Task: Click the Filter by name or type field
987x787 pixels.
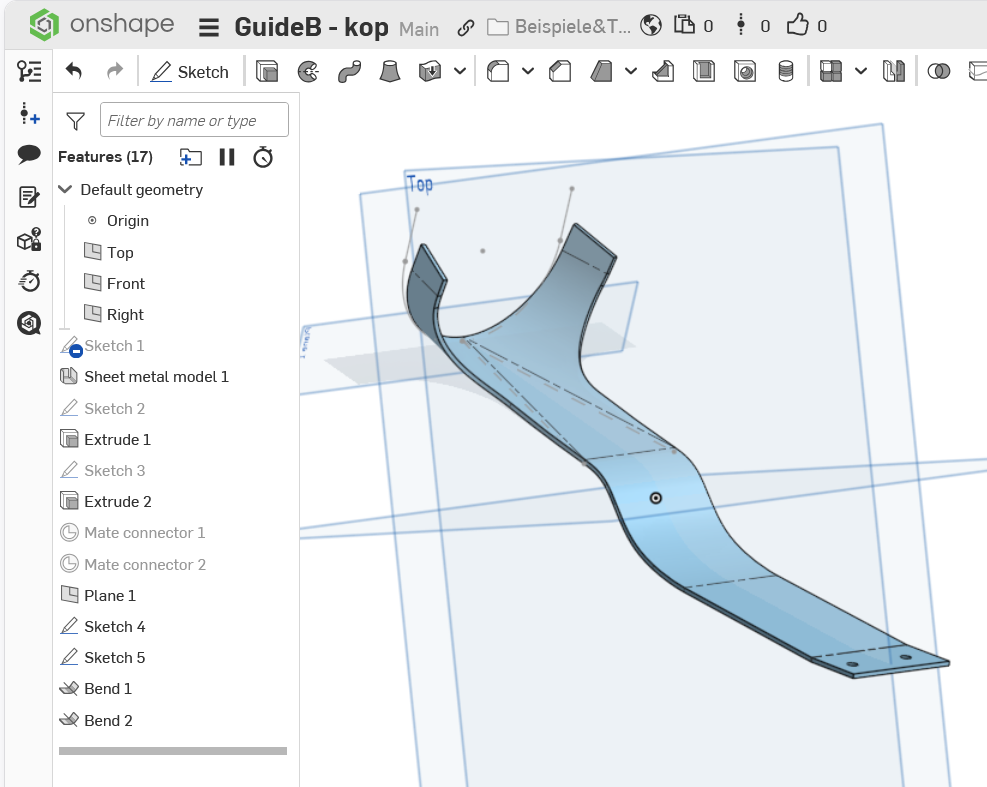Action: (195, 120)
